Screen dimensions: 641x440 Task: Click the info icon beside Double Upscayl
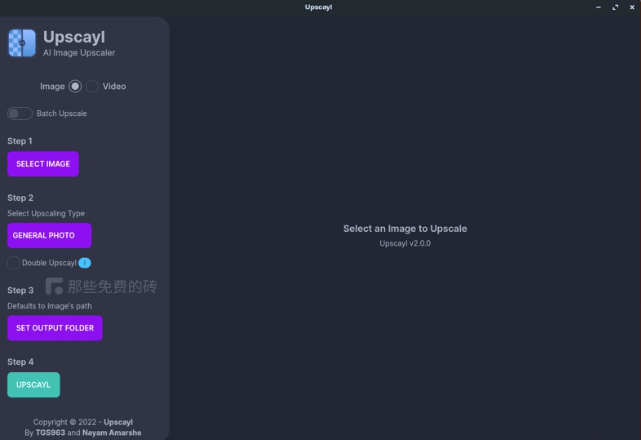(85, 263)
